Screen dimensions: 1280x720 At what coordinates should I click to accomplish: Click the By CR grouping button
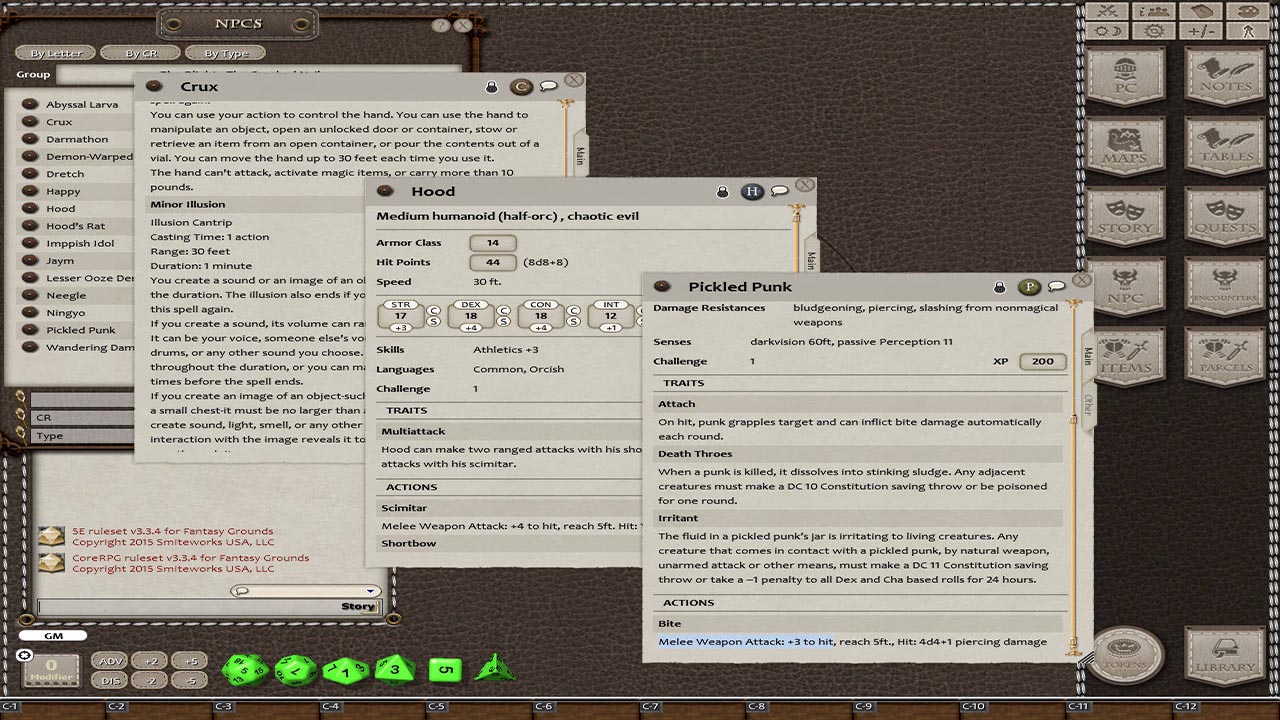point(140,53)
